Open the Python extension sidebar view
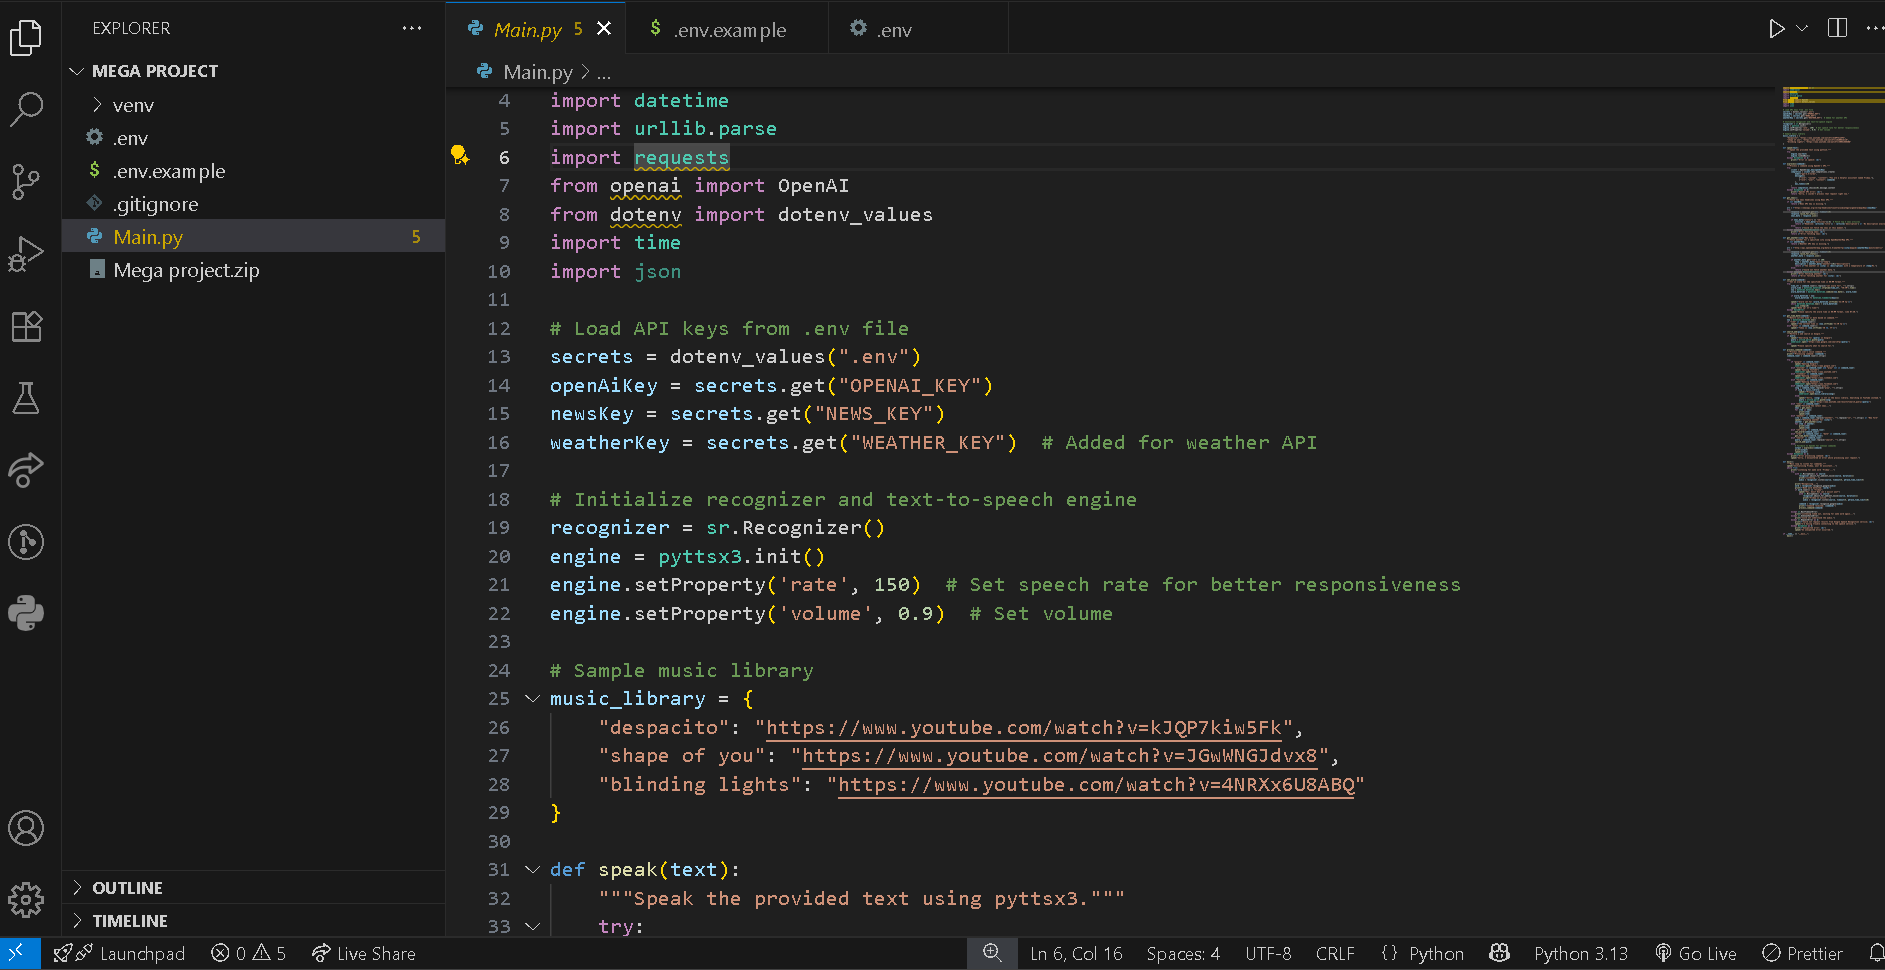 click(26, 613)
